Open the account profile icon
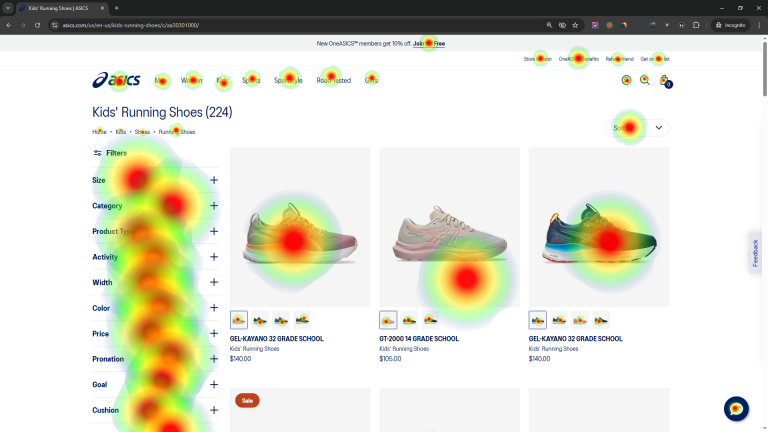Screen dimensions: 768x432 coord(626,80)
